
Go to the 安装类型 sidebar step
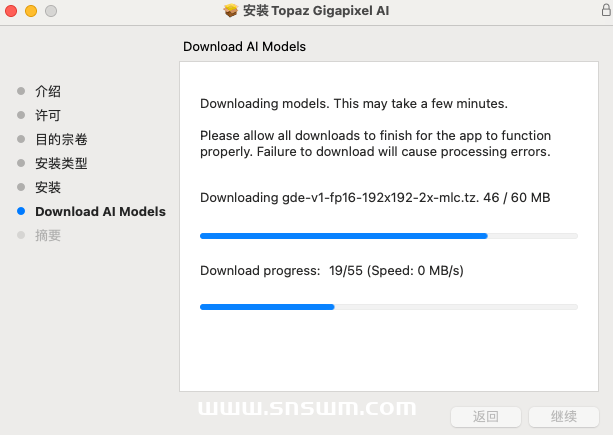tap(61, 163)
